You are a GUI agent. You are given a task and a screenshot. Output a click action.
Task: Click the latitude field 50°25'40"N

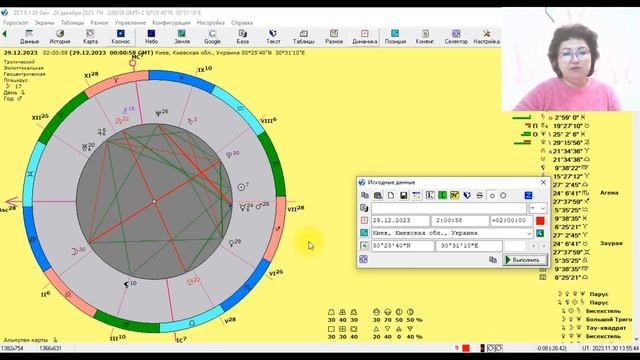coord(402,246)
